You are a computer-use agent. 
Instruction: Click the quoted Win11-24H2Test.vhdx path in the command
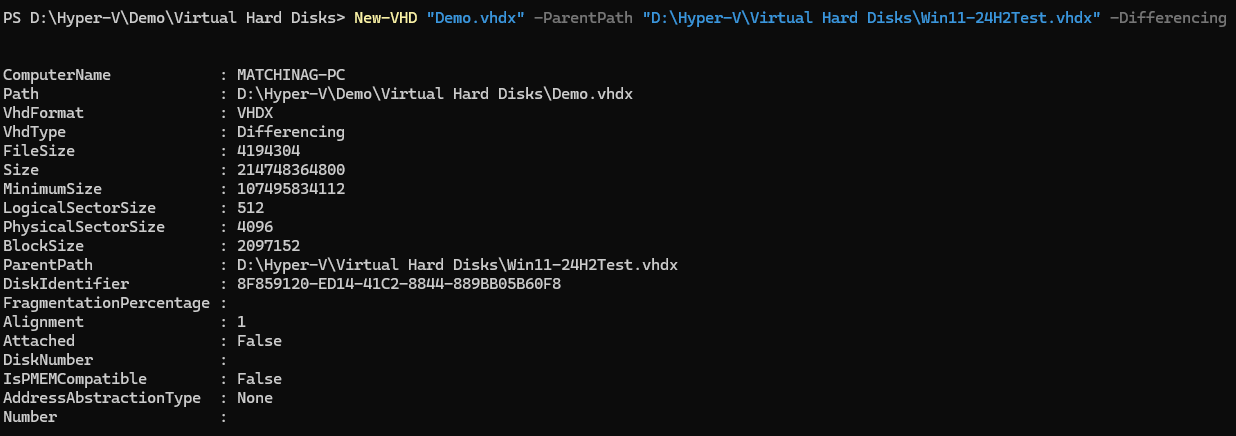pyautogui.click(x=870, y=18)
